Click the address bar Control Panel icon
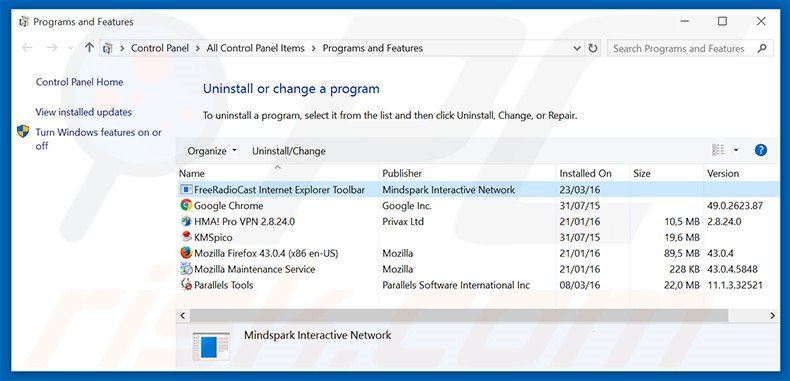Image resolution: width=790 pixels, height=381 pixels. pyautogui.click(x=107, y=48)
